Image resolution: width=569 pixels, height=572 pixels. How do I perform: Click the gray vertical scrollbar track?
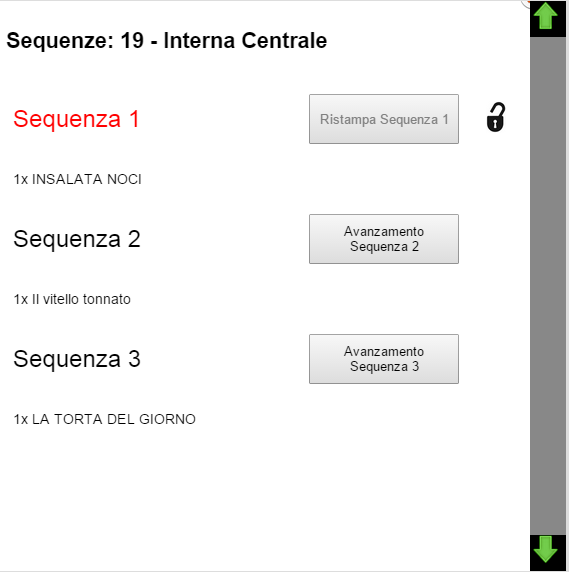point(548,286)
